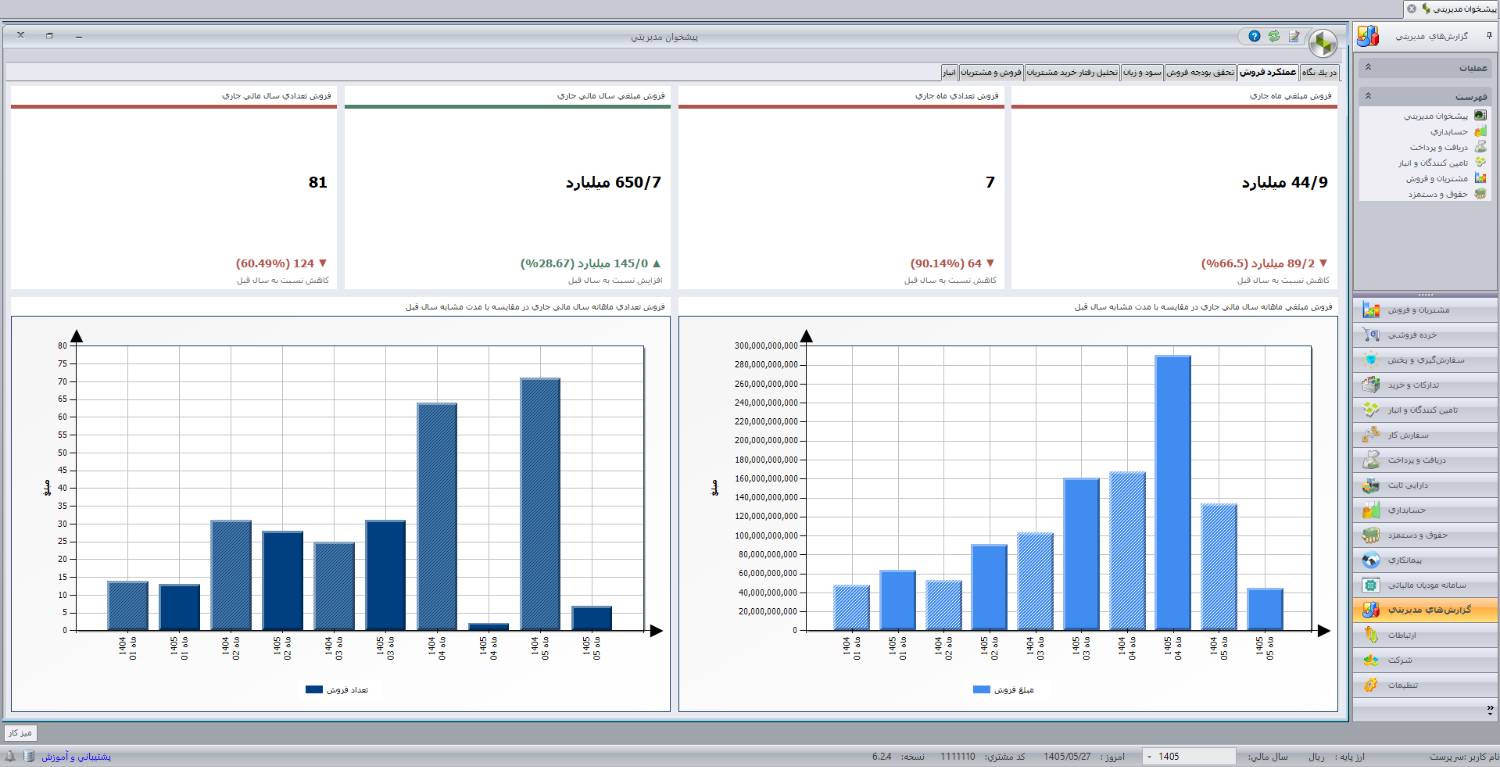Toggle the pin icon on the گزارش‌های مدیریتی panel

[x=1488, y=36]
